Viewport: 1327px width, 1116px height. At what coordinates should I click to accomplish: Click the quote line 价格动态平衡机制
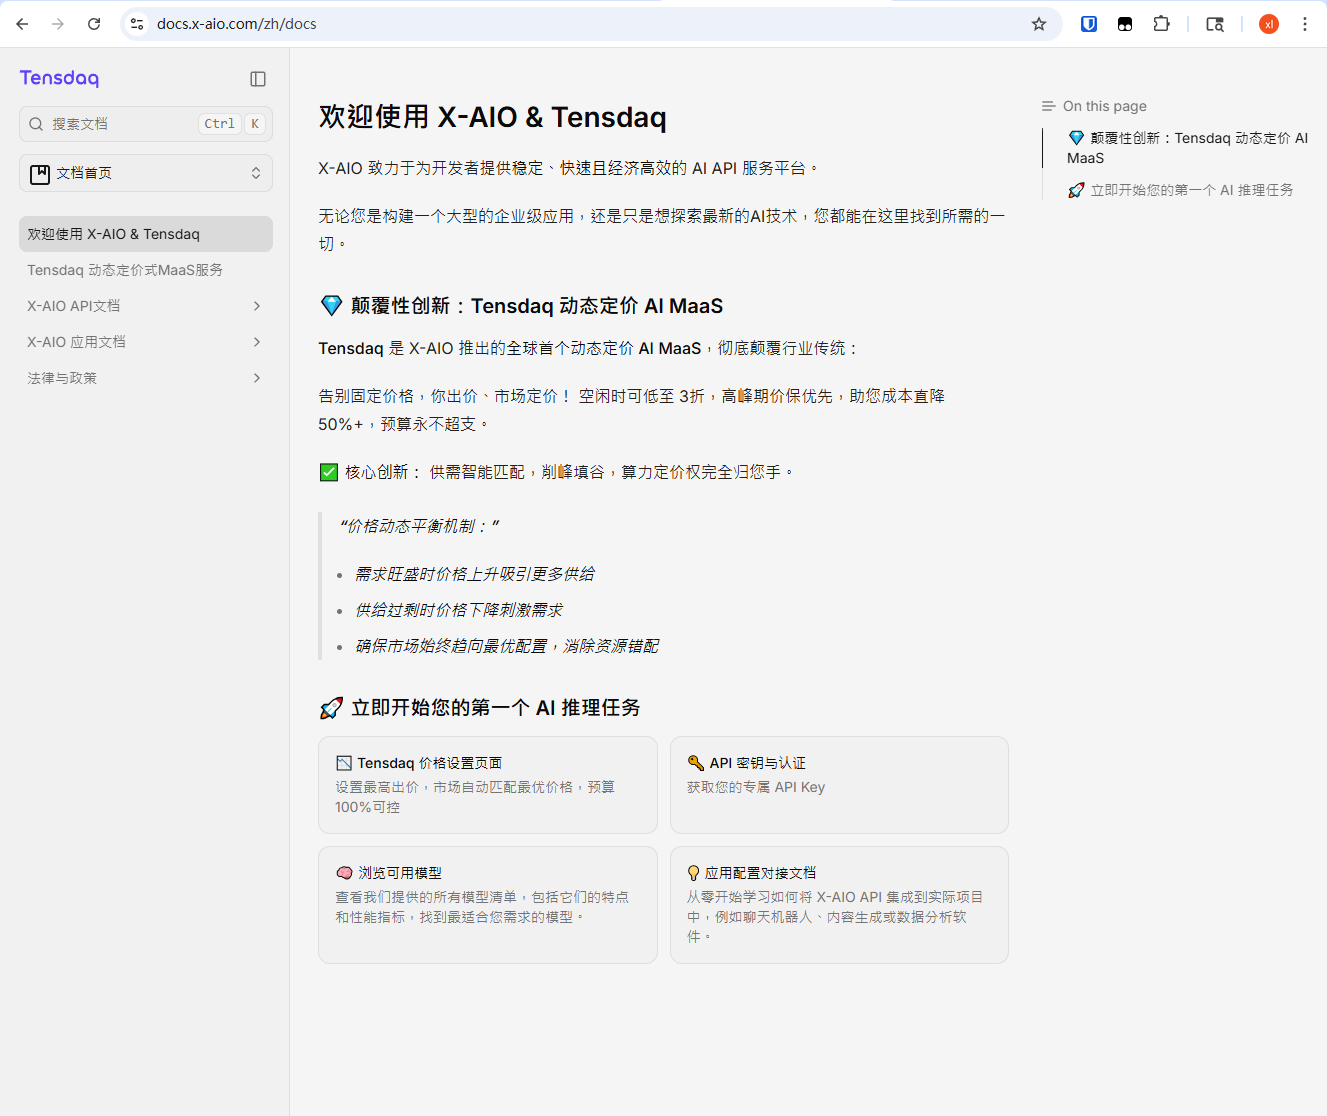click(419, 526)
